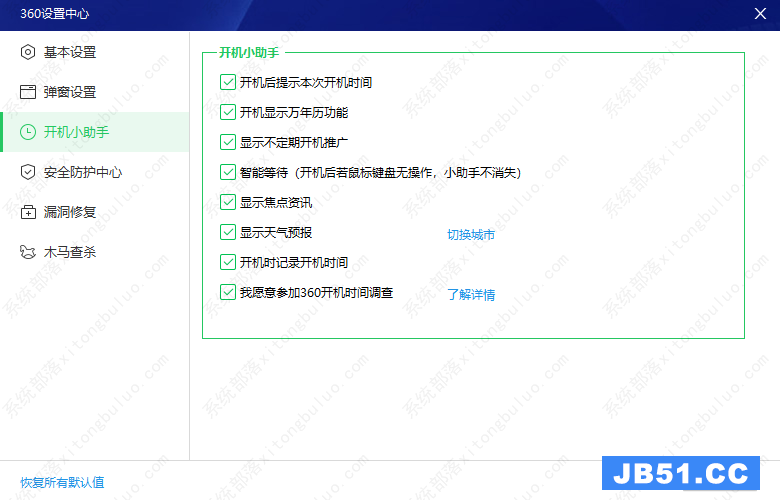Toggle the 开机显示万年历功能 checkbox

pyautogui.click(x=227, y=113)
